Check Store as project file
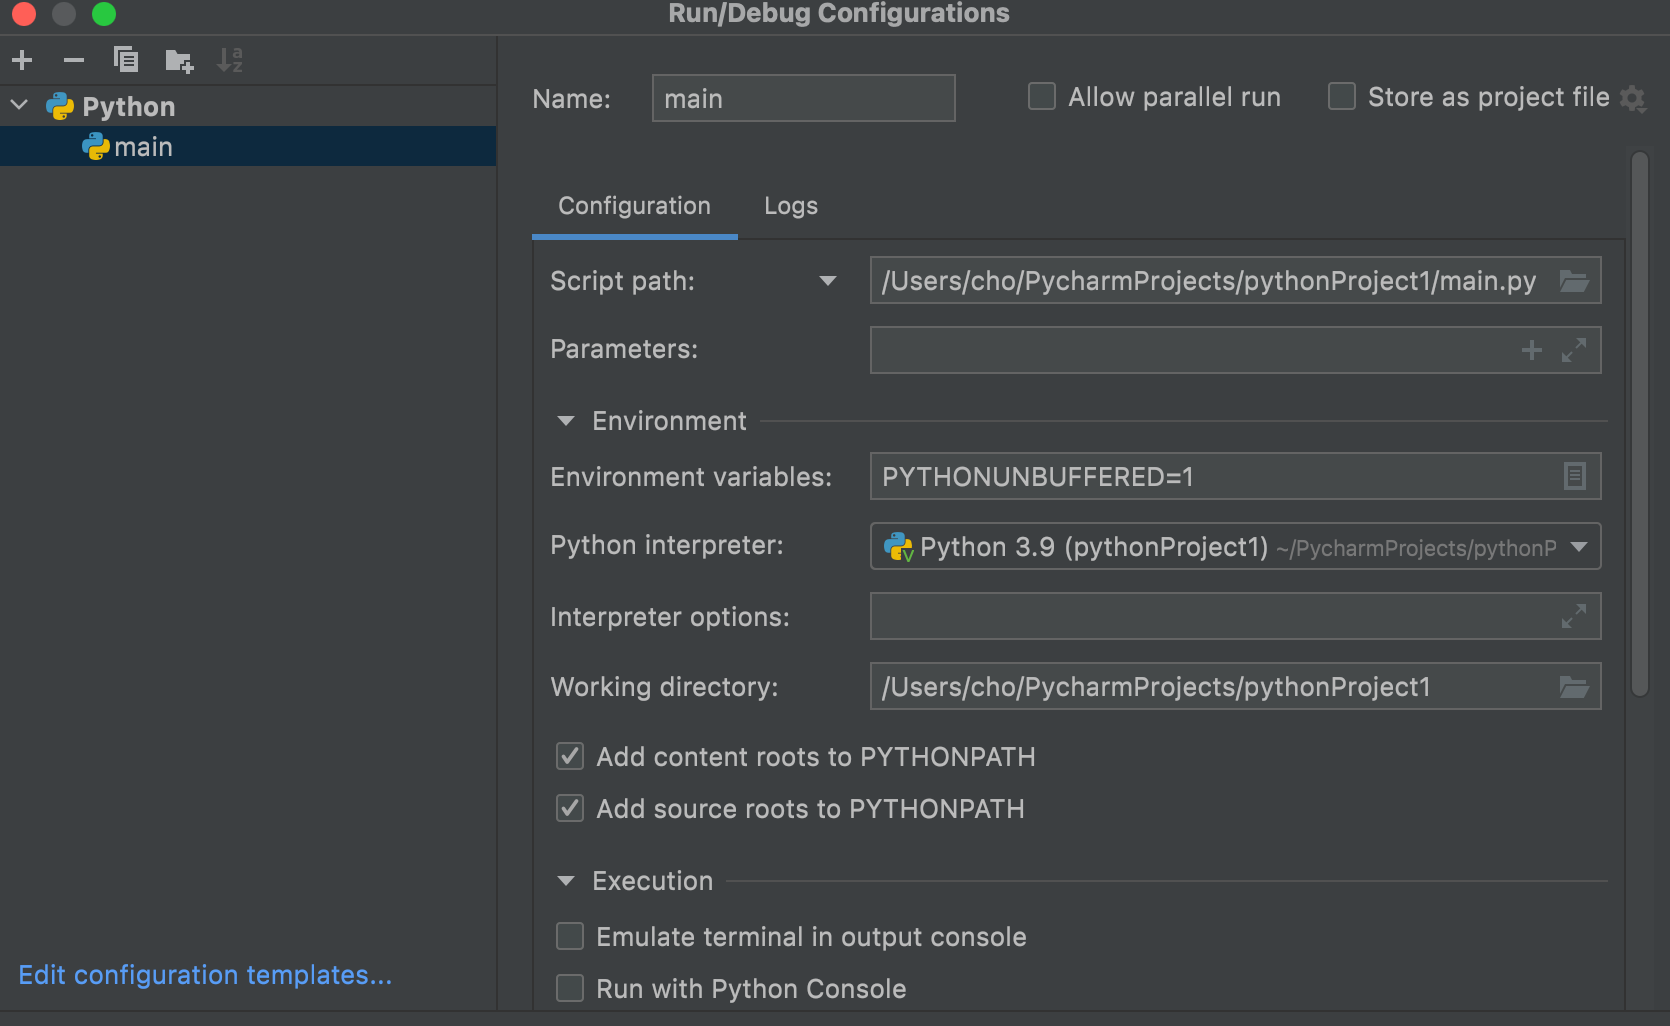 pos(1341,97)
